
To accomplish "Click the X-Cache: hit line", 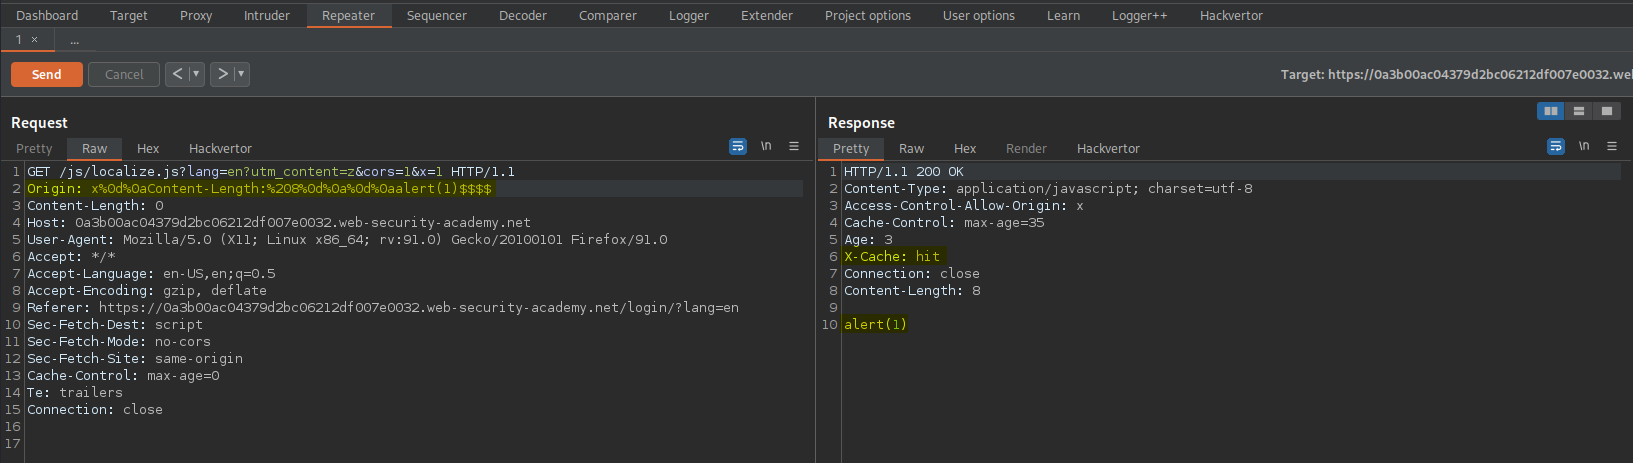I will click(892, 256).
